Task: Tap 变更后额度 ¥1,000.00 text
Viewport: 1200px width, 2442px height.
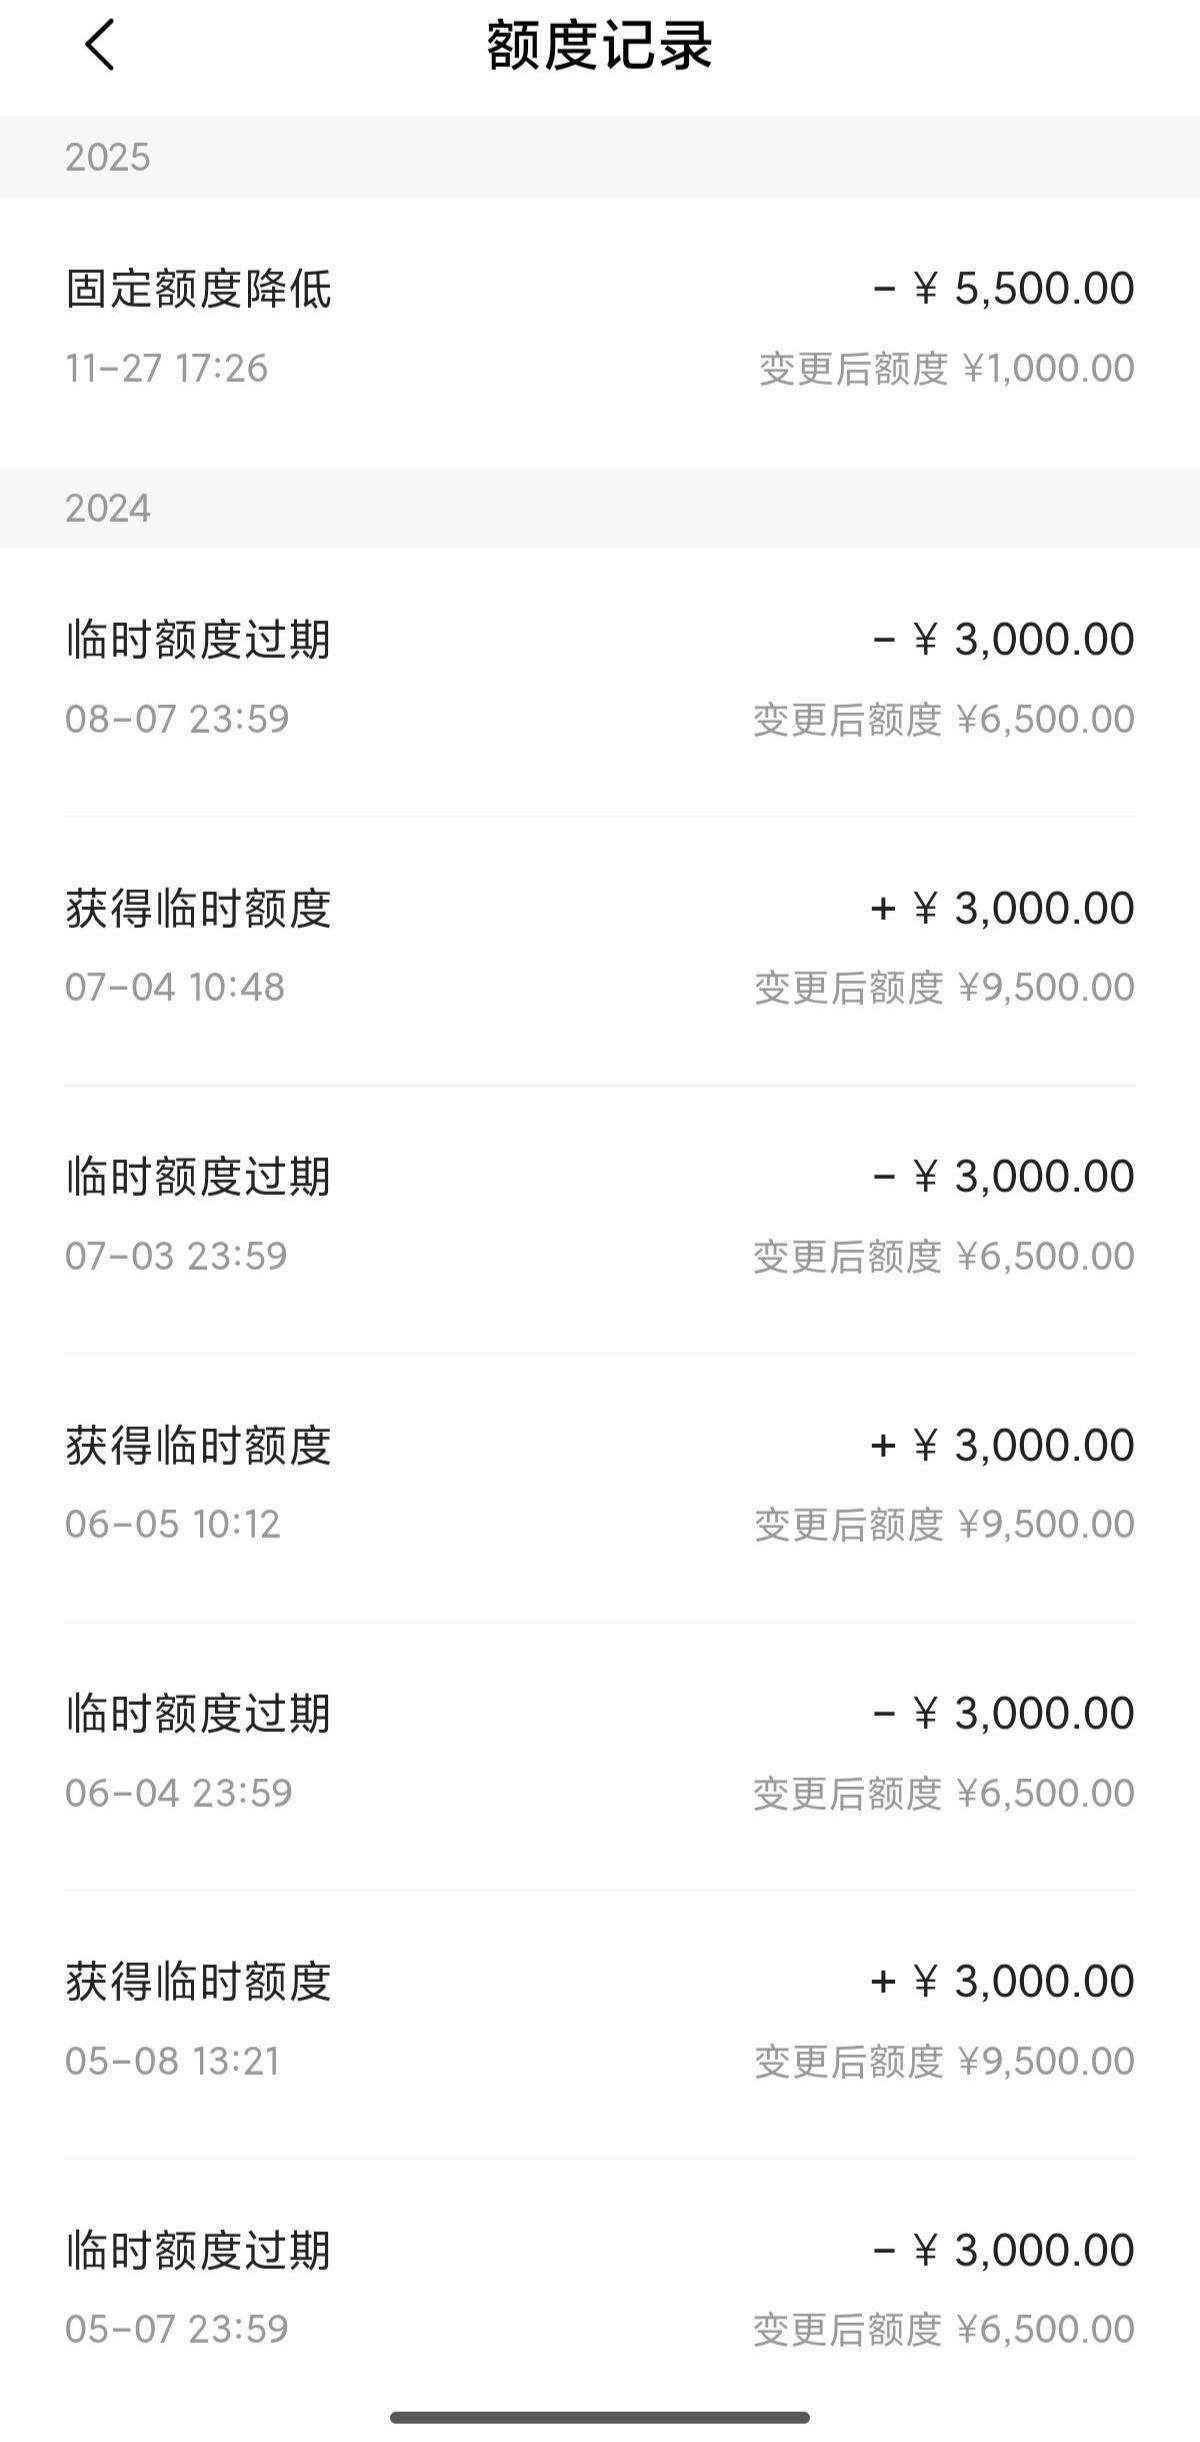Action: (946, 369)
